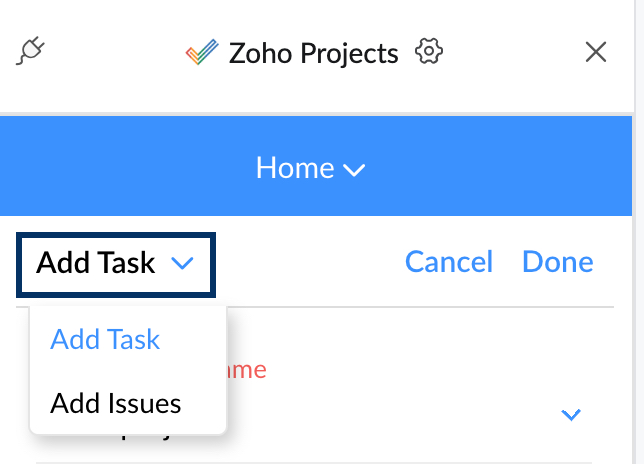Screen dimensions: 644x464
Task: Click Done to save the task
Action: (x=558, y=262)
